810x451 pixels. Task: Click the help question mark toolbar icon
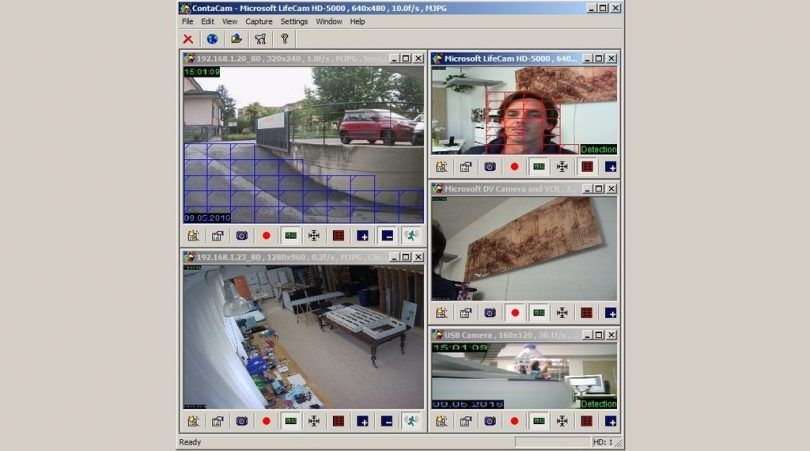tap(284, 39)
